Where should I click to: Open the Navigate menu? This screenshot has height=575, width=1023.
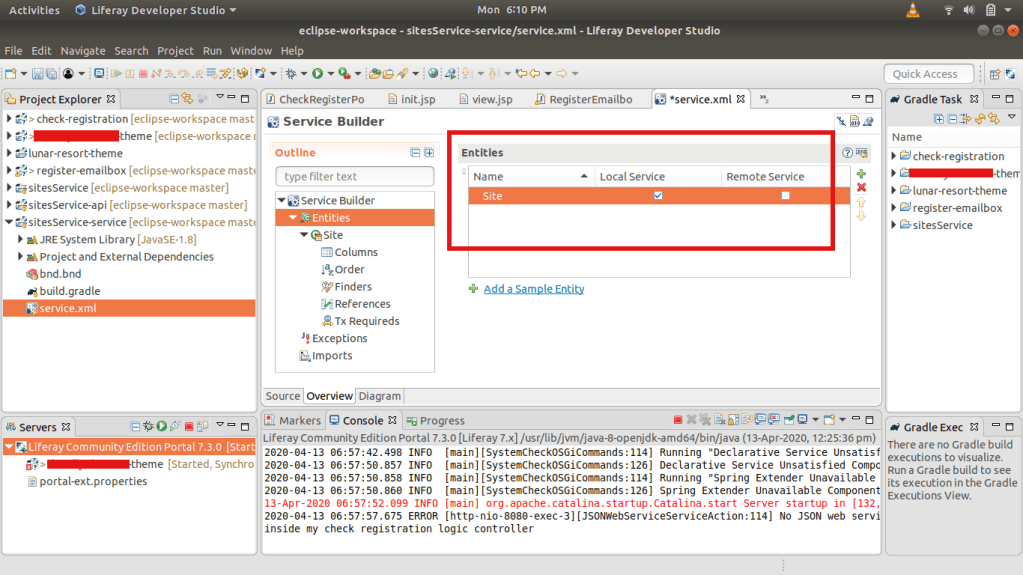(x=82, y=51)
